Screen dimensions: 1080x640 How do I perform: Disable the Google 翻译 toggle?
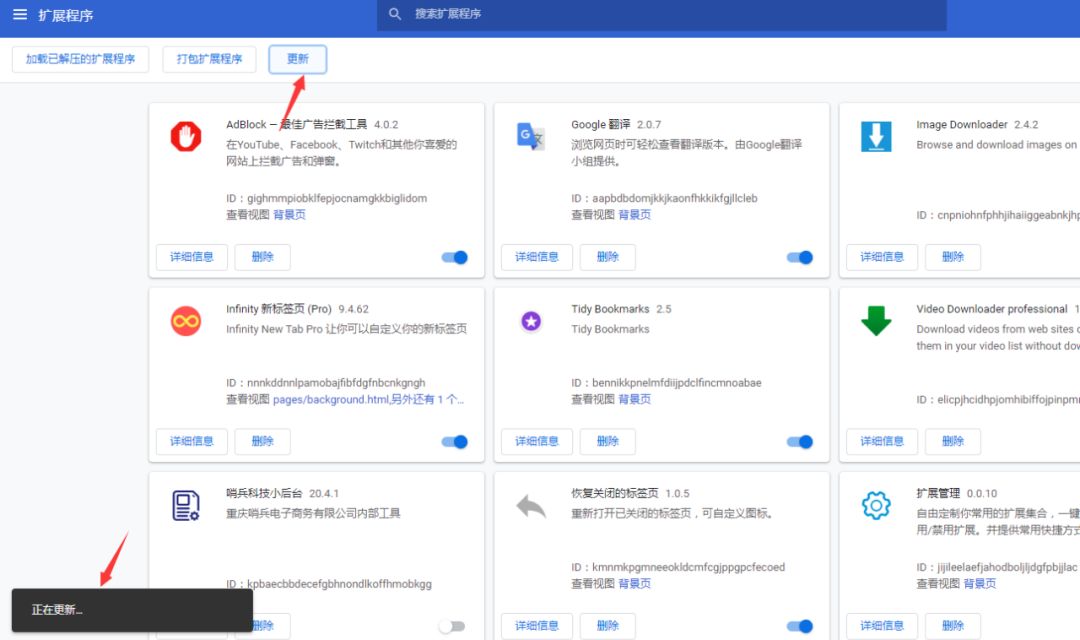(800, 258)
